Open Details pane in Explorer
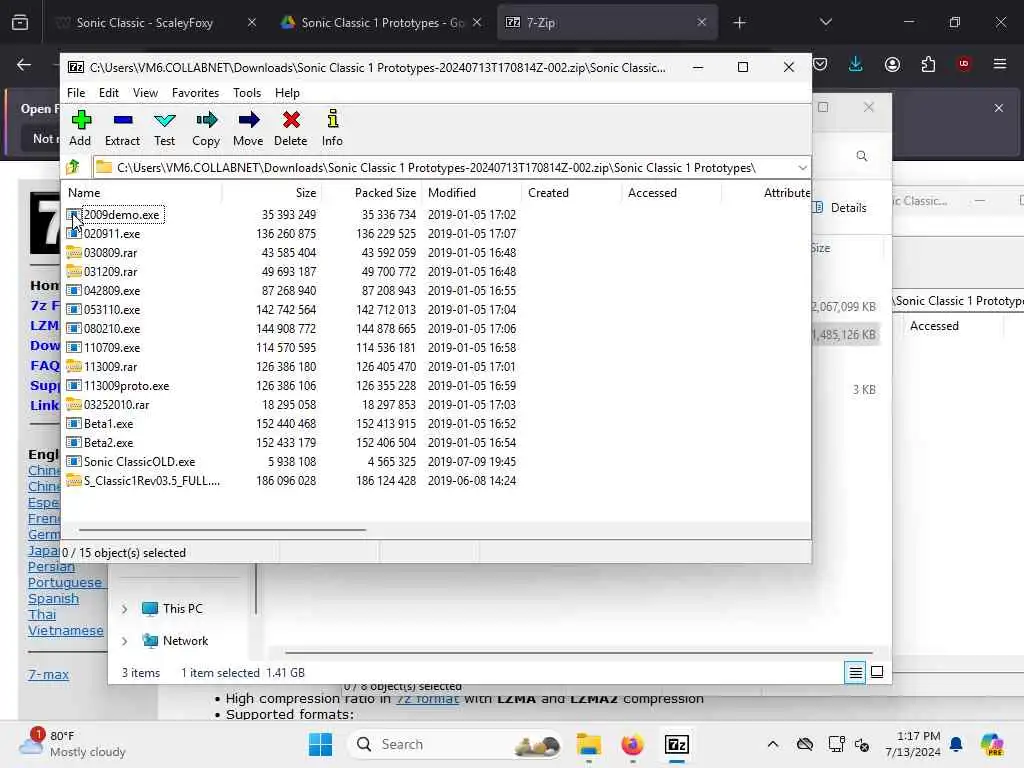The width and height of the screenshot is (1024, 768). [x=841, y=208]
